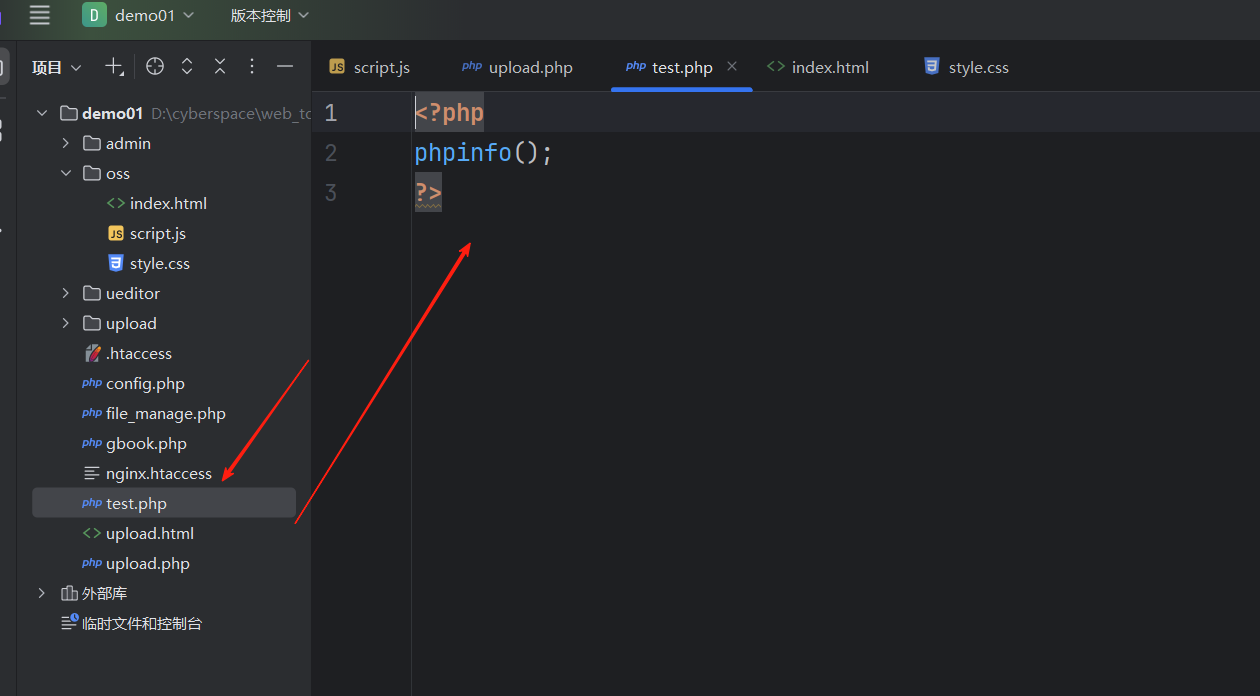Open the 版本控制 dropdown menu

270,15
